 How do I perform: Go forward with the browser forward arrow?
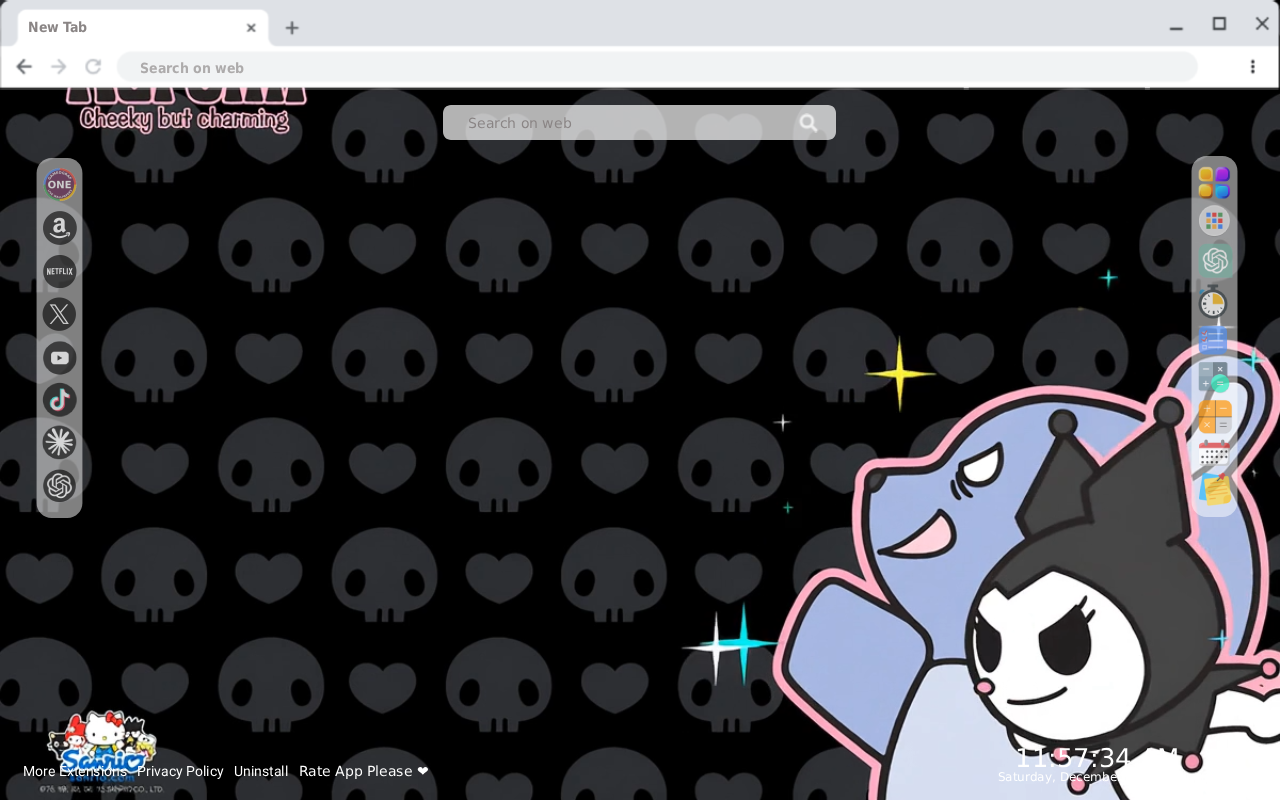coord(59,67)
